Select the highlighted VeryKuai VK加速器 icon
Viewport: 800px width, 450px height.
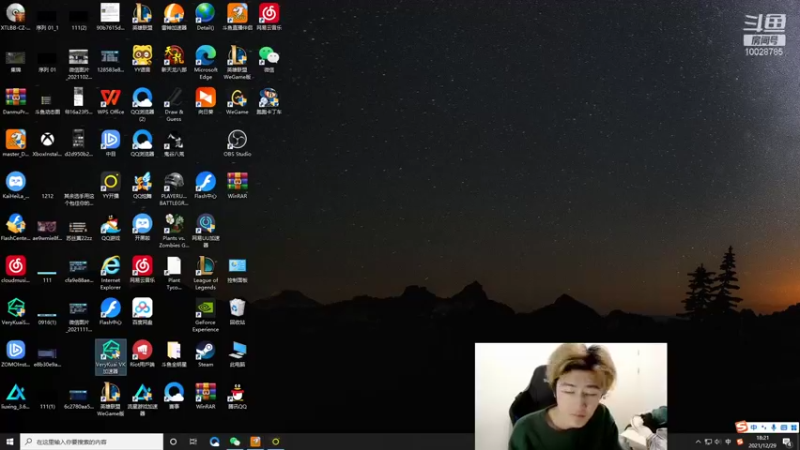tap(110, 357)
